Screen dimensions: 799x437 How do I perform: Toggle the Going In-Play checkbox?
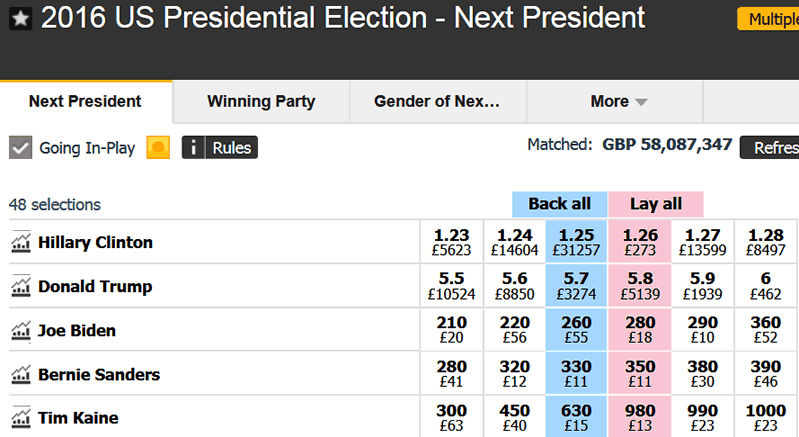(x=20, y=148)
